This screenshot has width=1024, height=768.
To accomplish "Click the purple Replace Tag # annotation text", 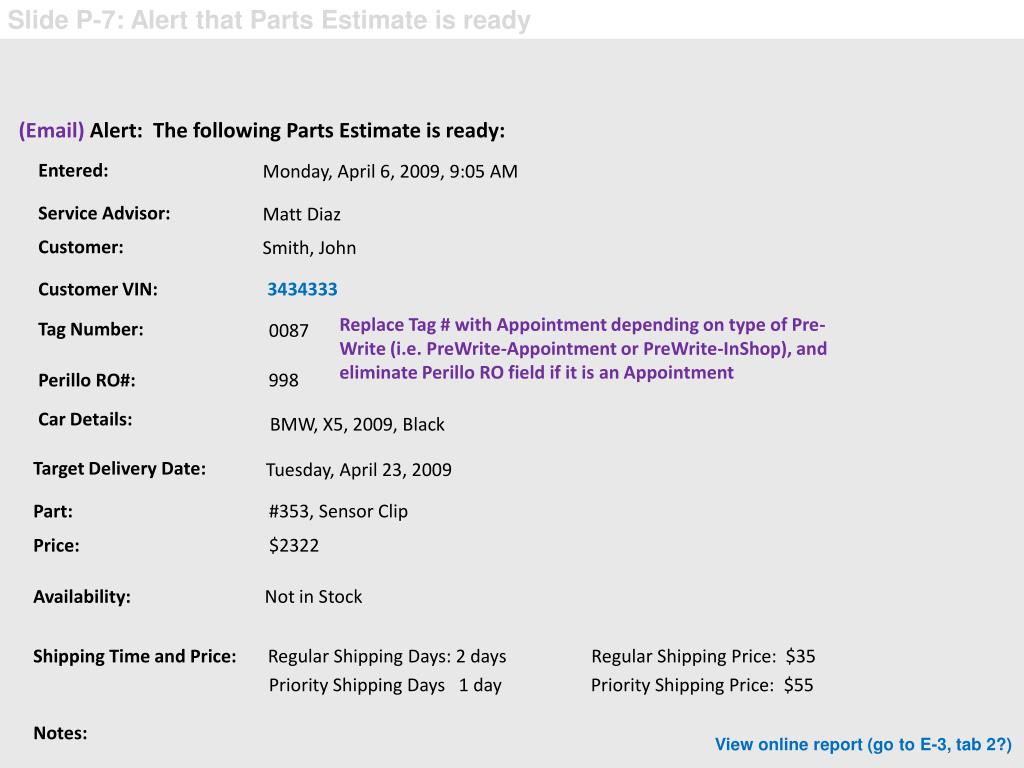I will 583,349.
